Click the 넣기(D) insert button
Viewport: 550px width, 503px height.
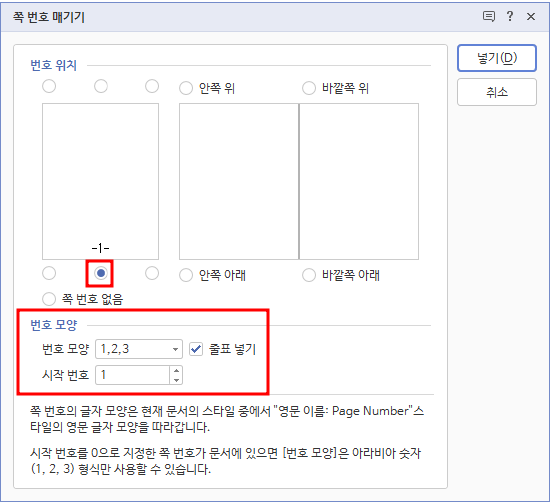(497, 58)
